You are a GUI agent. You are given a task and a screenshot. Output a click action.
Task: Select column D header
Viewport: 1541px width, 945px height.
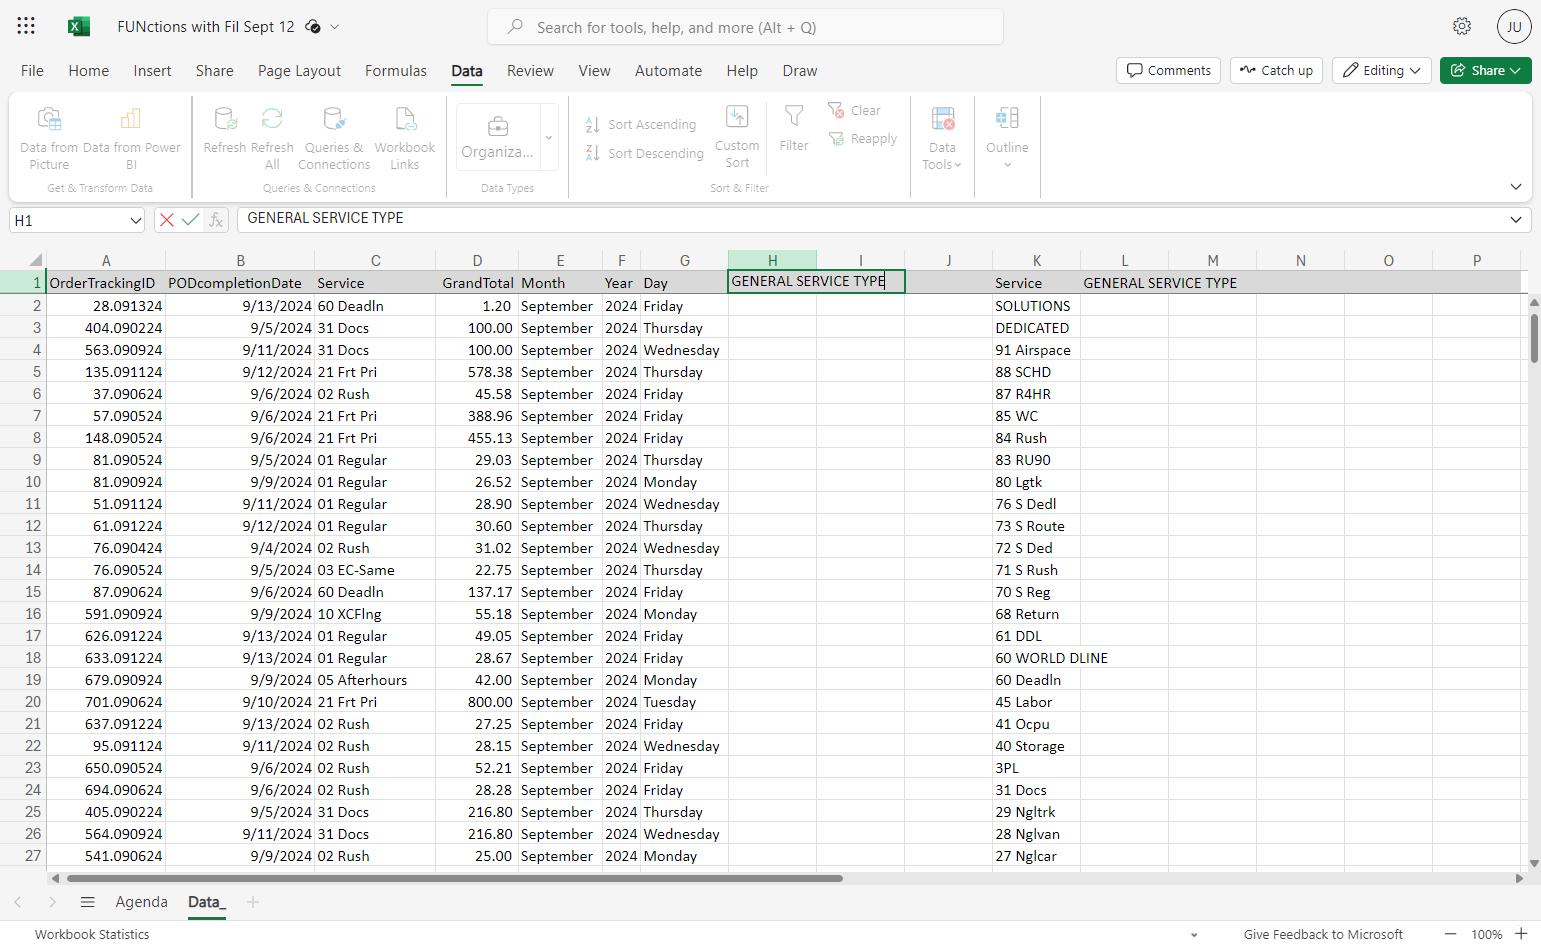coord(477,260)
